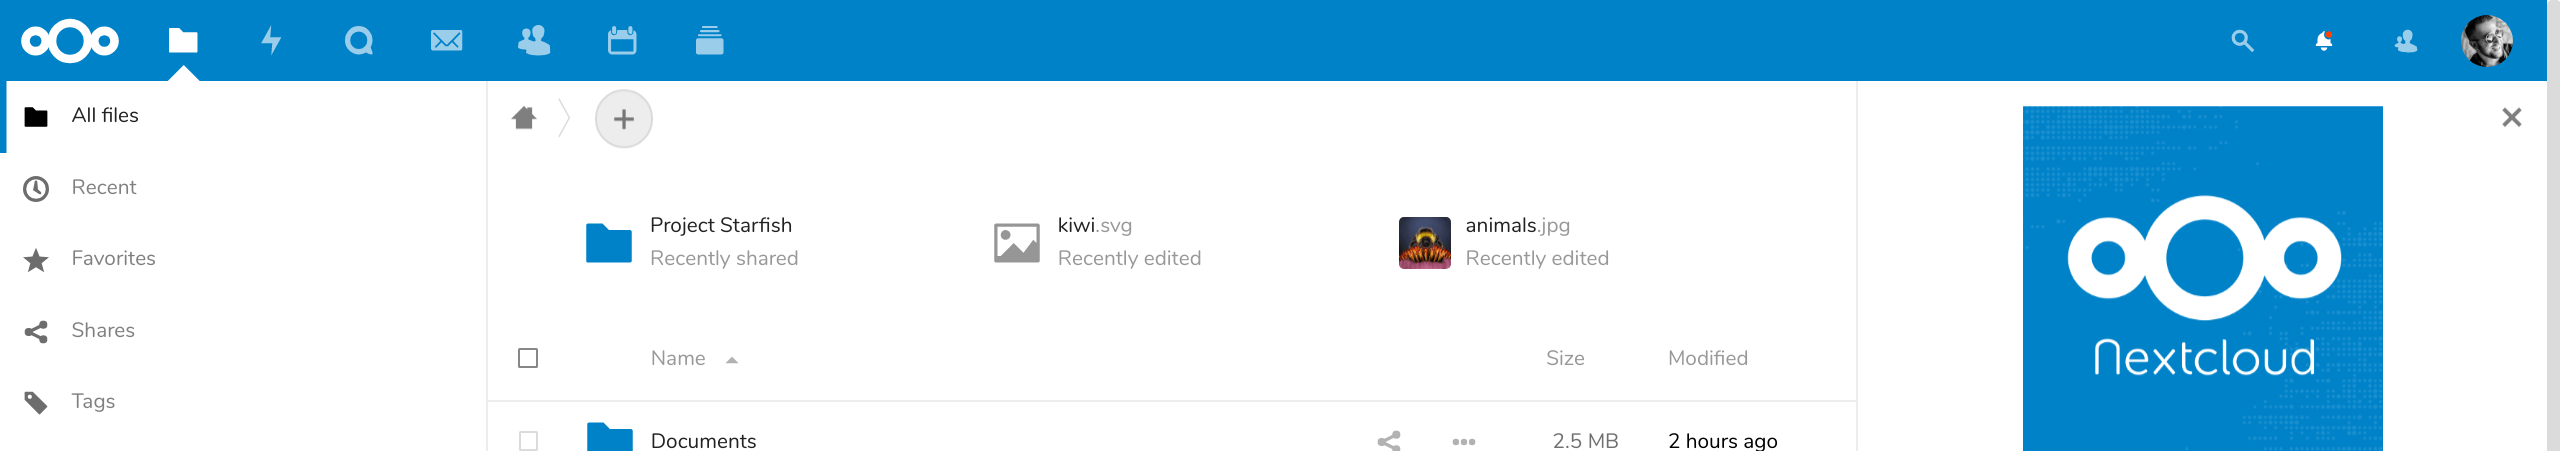This screenshot has height=451, width=2560.
Task: Open the Contacts app icon
Action: (534, 41)
